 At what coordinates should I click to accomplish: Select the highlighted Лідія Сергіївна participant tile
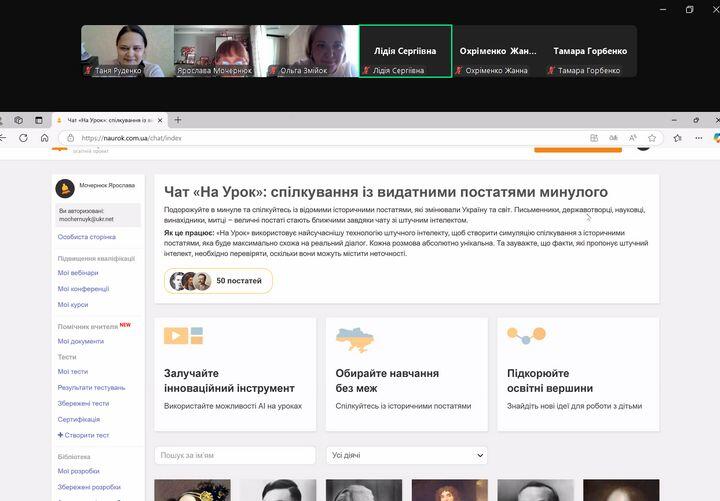click(405, 51)
